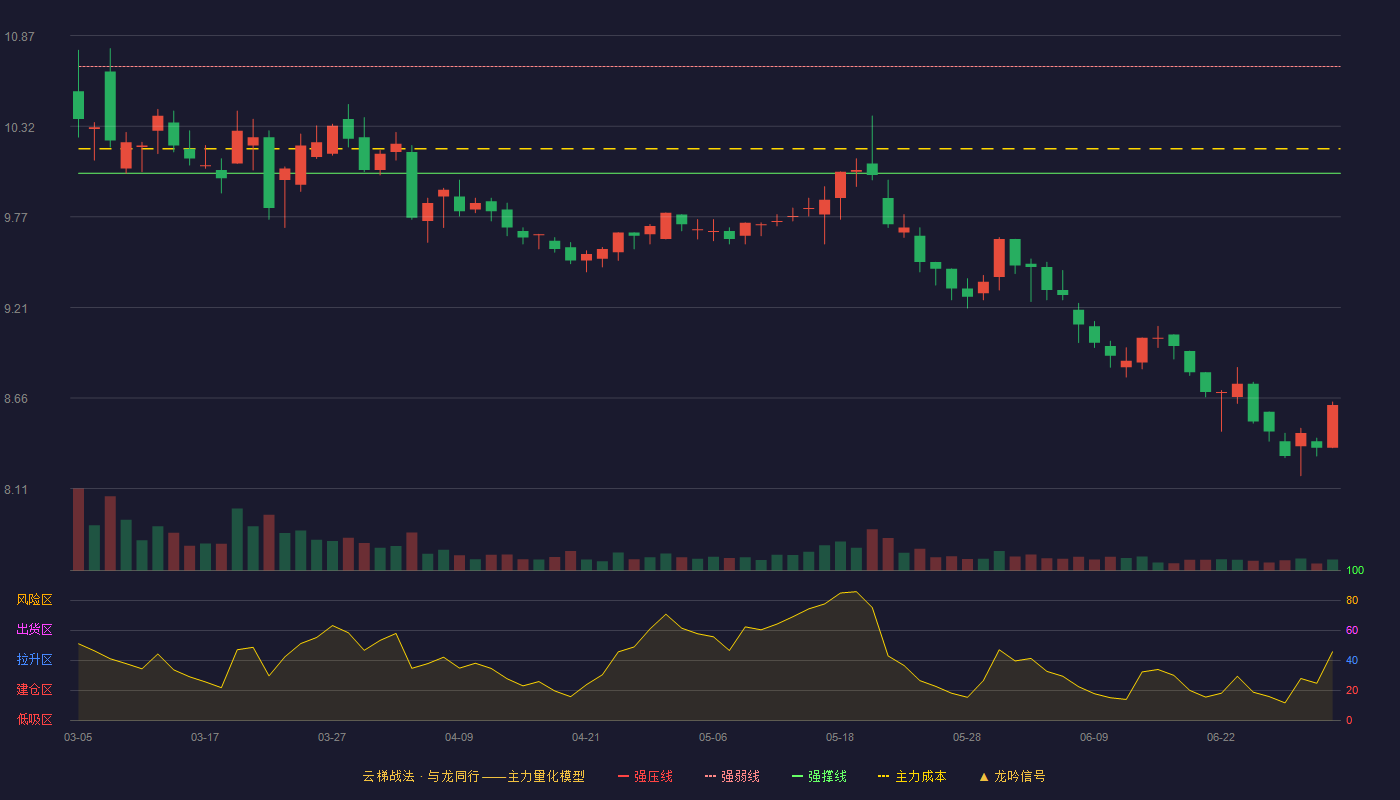Click the 低吸区 zone label
The image size is (1400, 800).
34,719
